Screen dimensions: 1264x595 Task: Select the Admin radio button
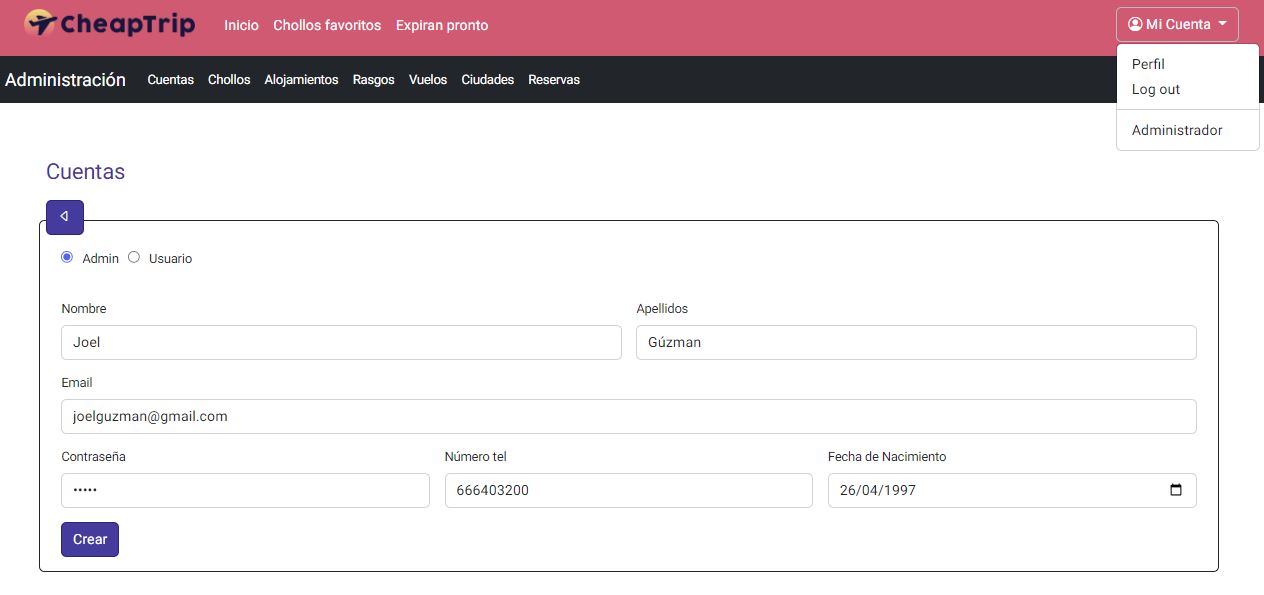pyautogui.click(x=67, y=257)
